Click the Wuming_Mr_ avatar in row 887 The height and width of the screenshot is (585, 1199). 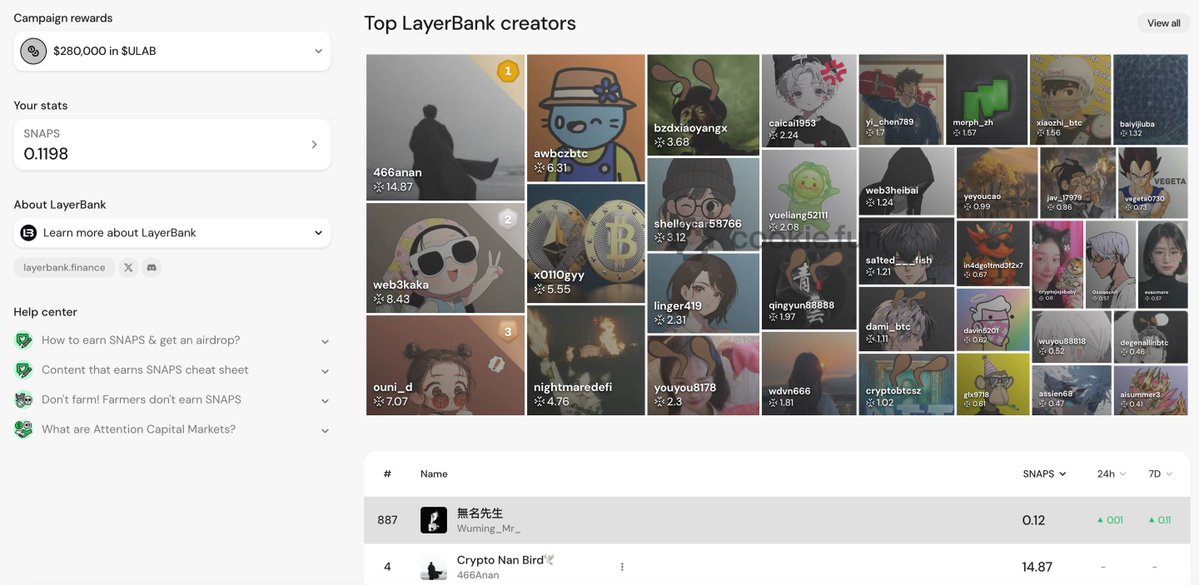[x=434, y=520]
